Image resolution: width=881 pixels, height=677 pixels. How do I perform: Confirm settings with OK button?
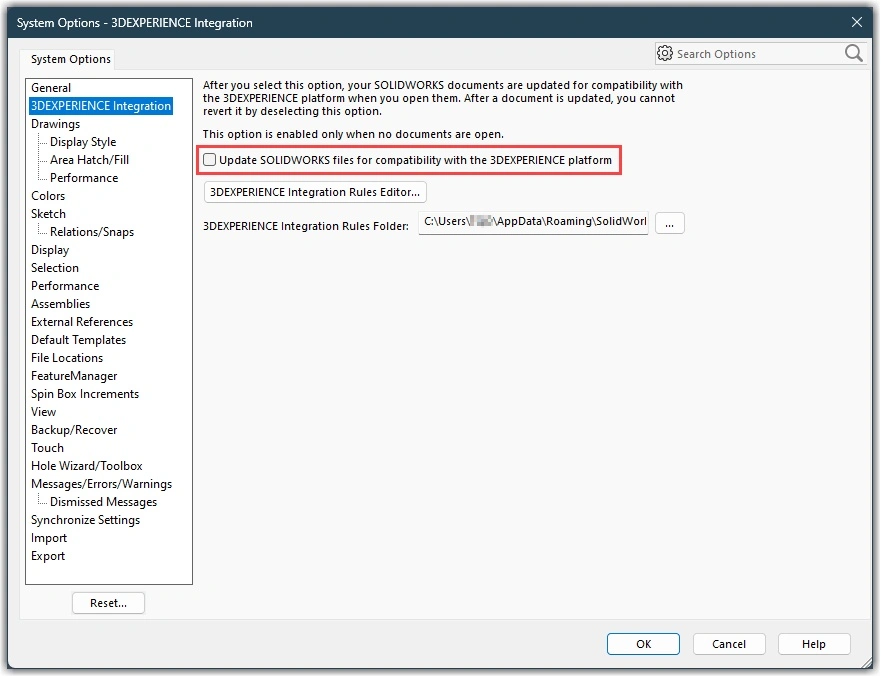[x=643, y=644]
